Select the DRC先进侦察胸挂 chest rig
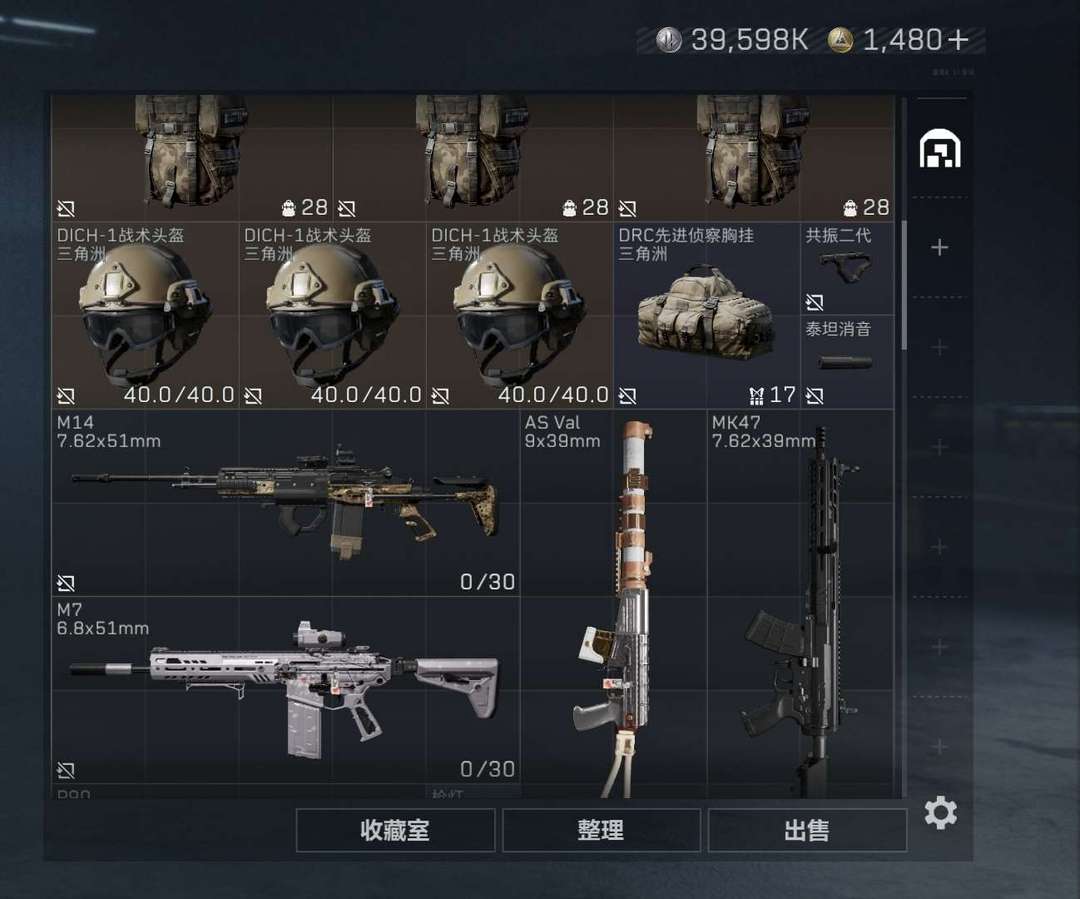1080x899 pixels. 707,316
